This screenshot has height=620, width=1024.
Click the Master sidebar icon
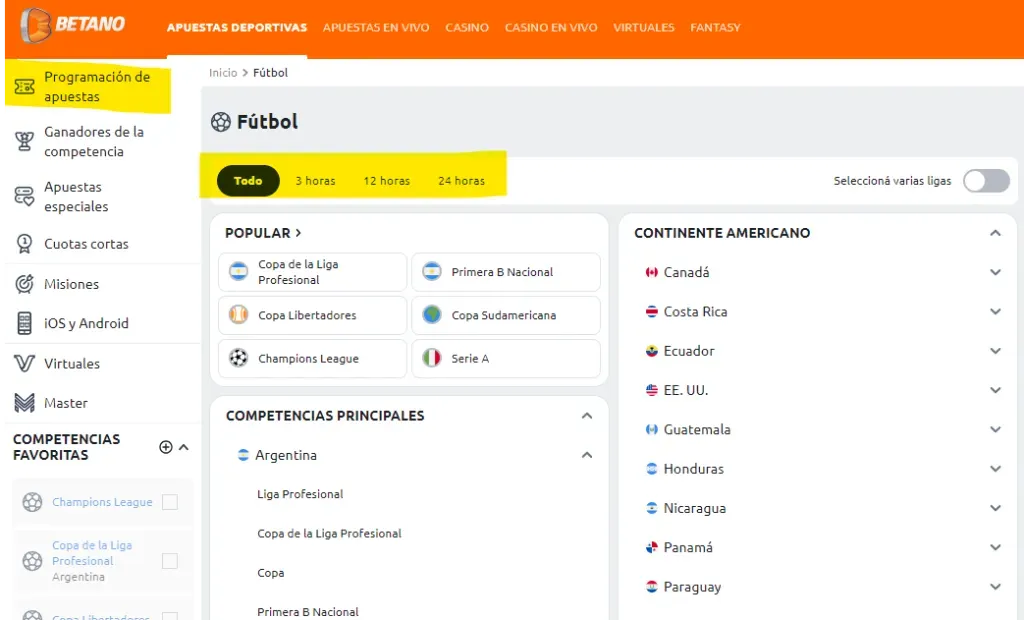(x=25, y=403)
